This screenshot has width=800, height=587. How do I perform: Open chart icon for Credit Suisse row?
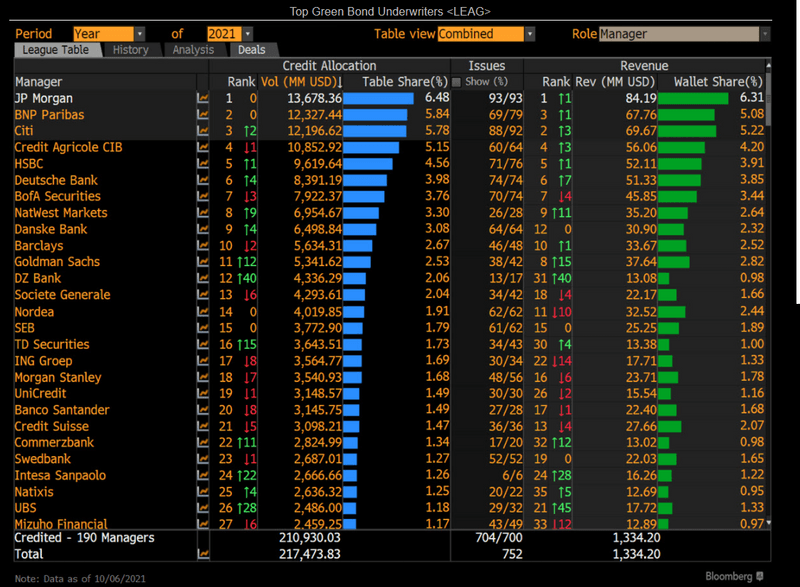(203, 426)
